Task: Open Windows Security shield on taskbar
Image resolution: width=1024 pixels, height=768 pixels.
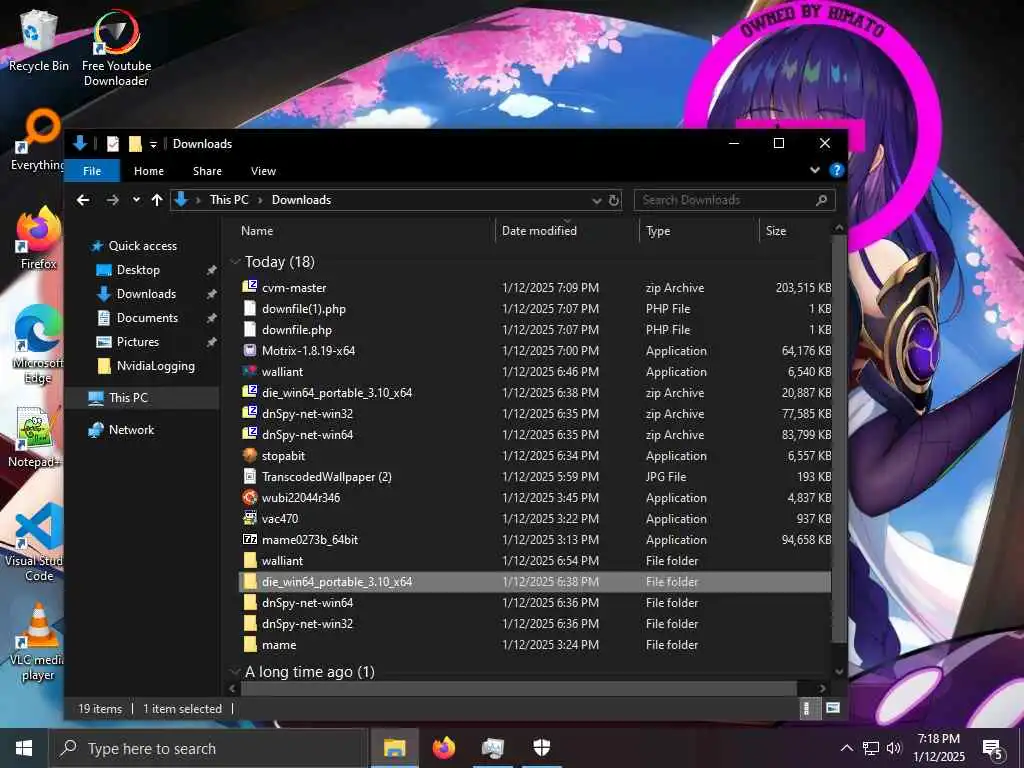Action: pos(542,748)
